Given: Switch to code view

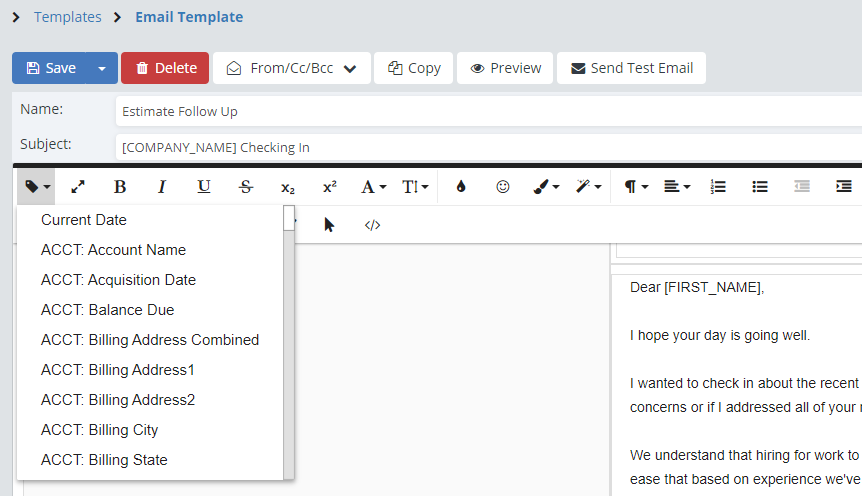Looking at the screenshot, I should tap(372, 225).
